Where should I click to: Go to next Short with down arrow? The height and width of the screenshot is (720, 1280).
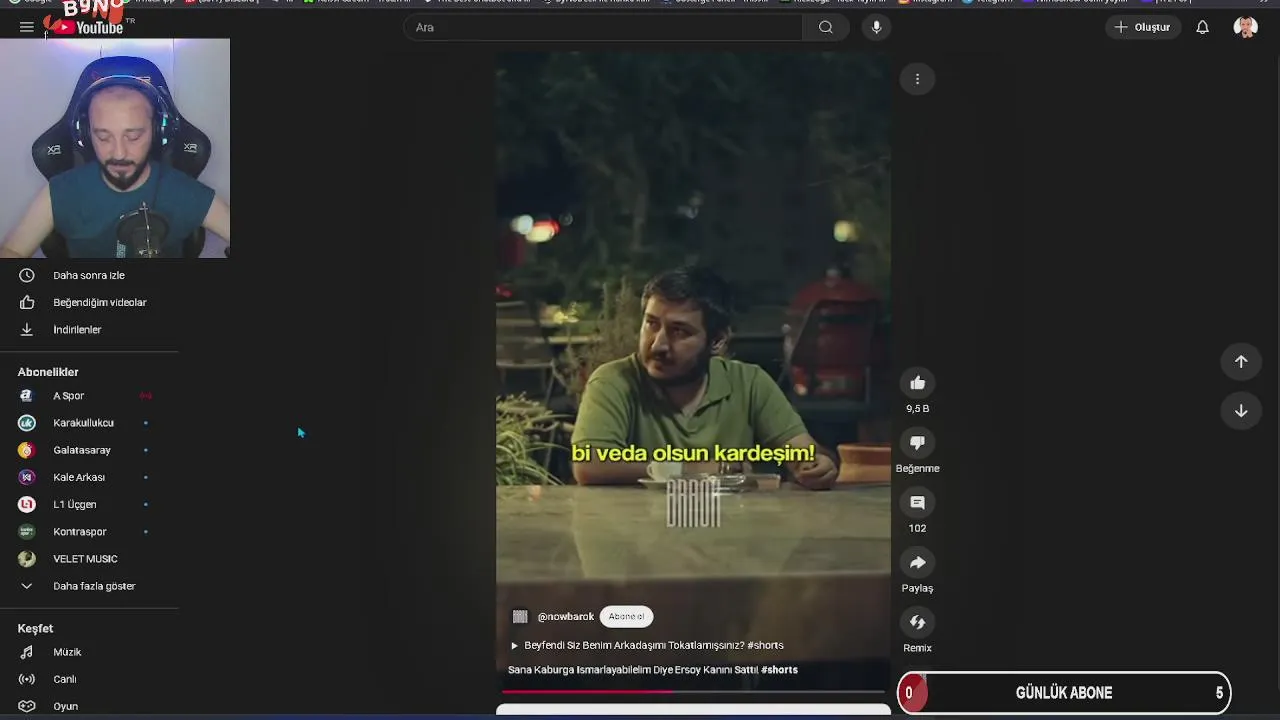tap(1241, 411)
